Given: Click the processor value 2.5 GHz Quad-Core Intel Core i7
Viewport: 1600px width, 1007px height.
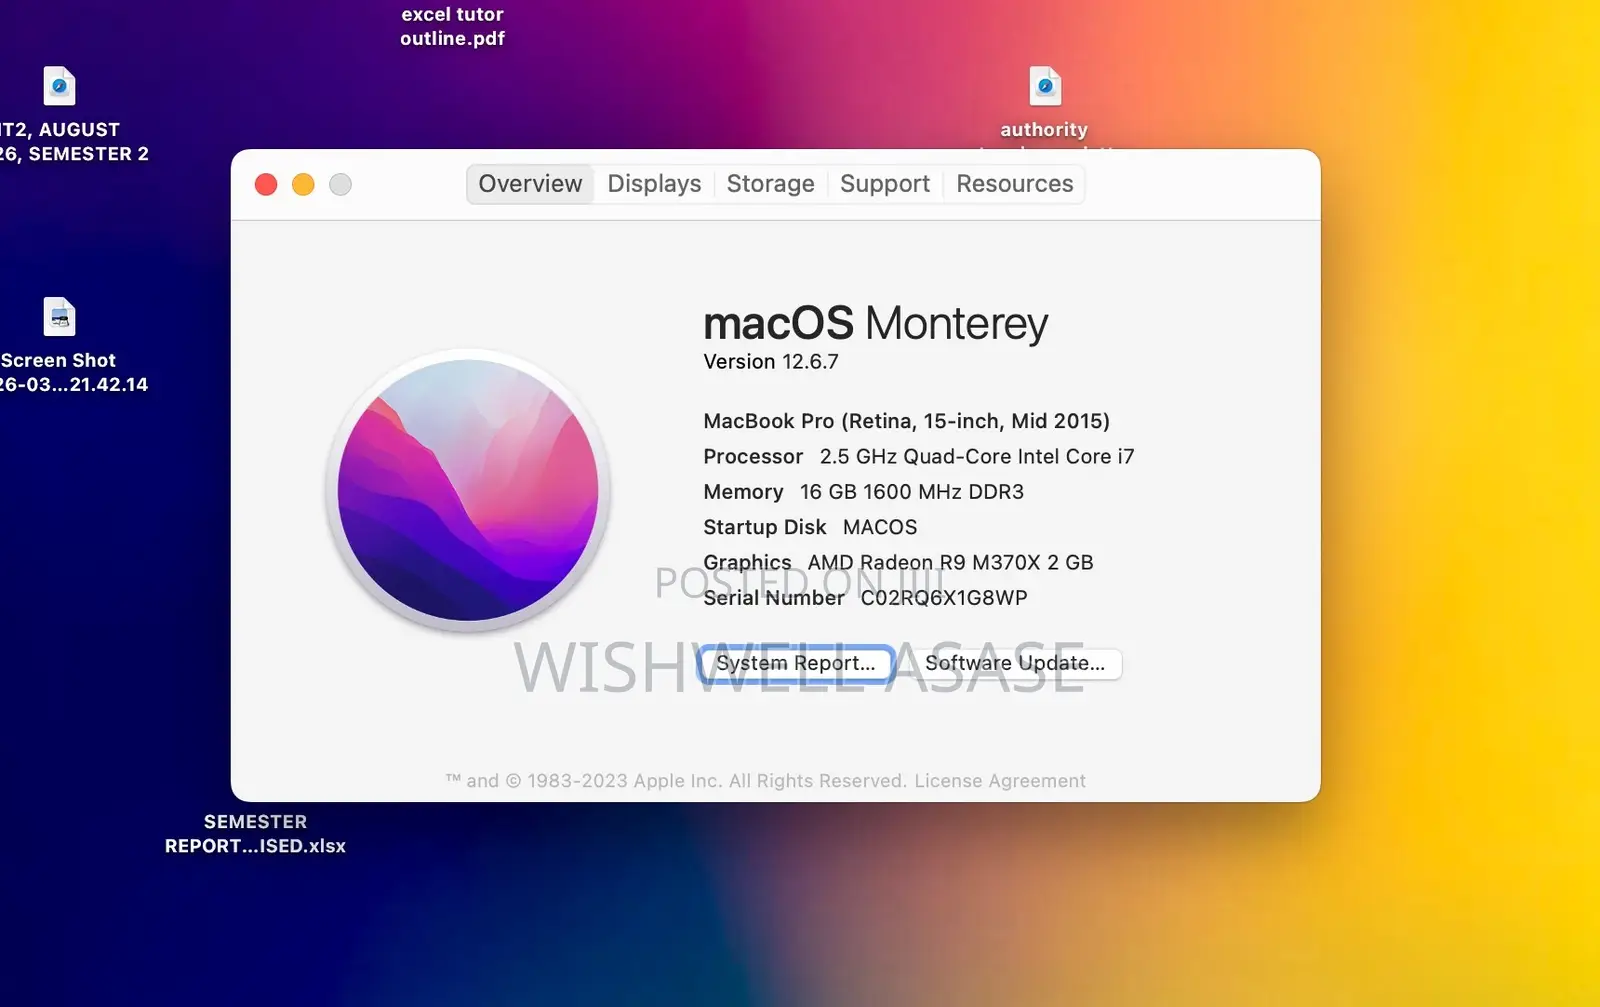Looking at the screenshot, I should (x=977, y=457).
